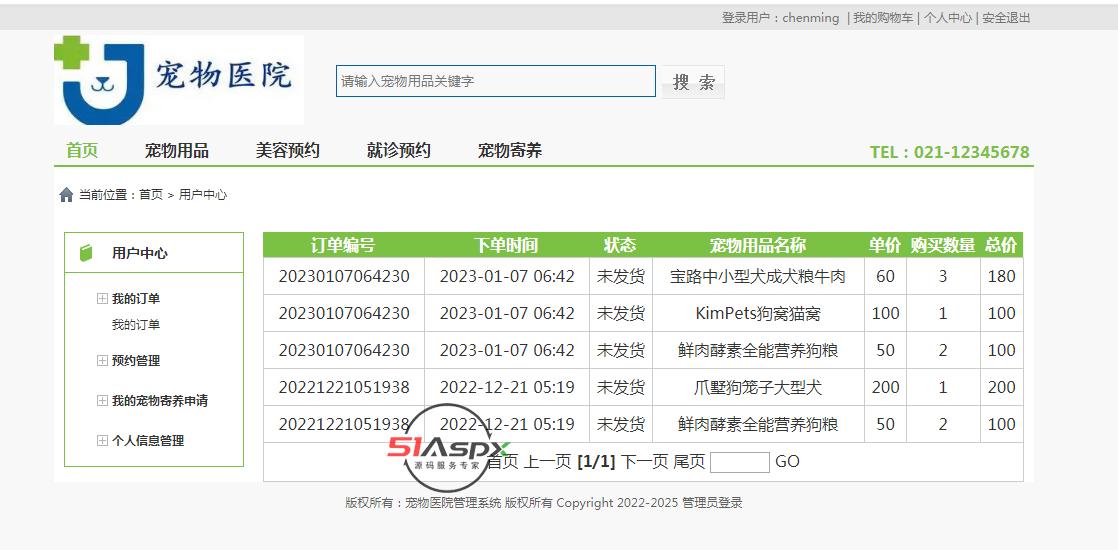Click 尾页 pagination link
This screenshot has height=550, width=1118.
coord(689,462)
